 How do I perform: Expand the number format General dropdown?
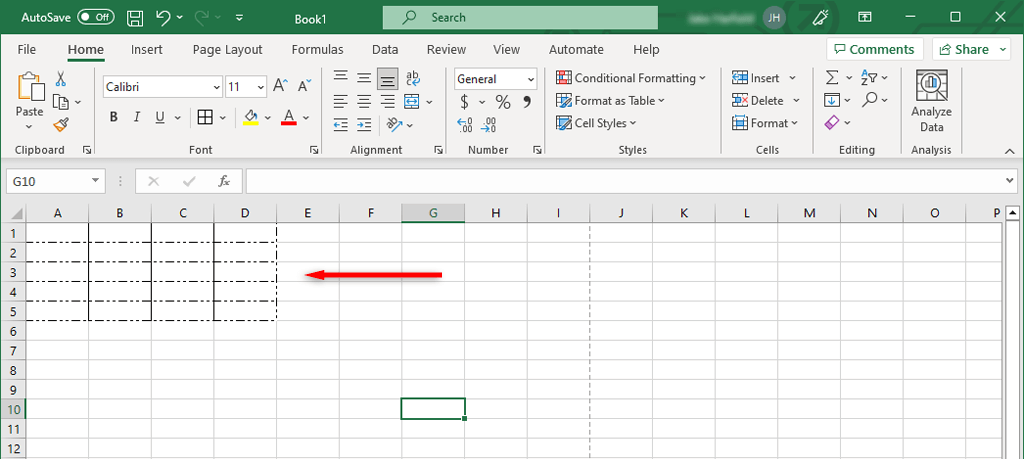(530, 79)
